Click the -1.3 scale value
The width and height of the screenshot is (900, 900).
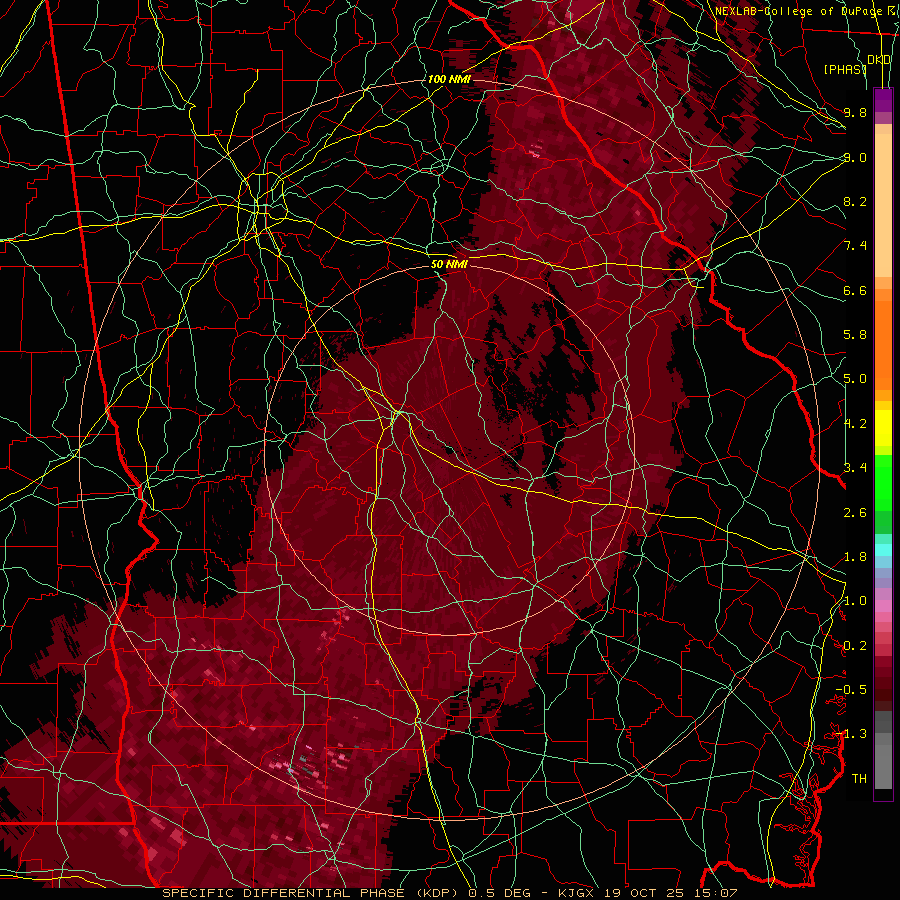(x=851, y=734)
